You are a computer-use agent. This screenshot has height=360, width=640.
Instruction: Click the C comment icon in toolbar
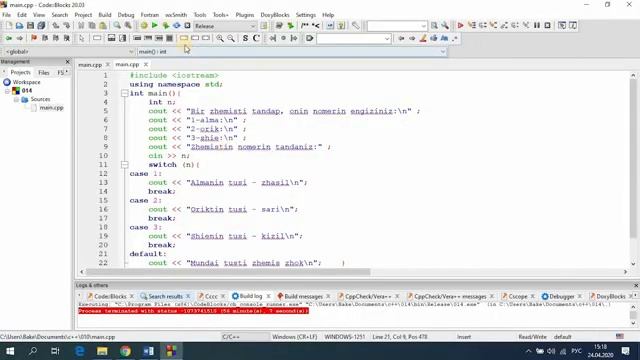click(256, 38)
